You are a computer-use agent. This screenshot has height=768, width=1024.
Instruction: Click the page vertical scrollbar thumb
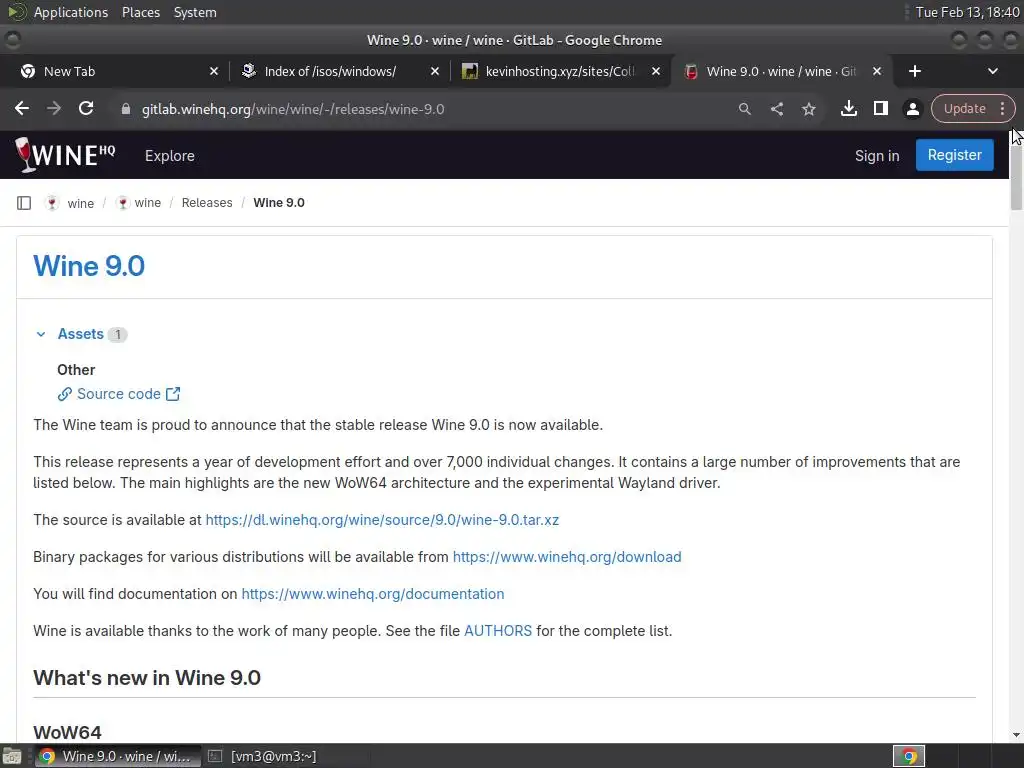click(1016, 176)
